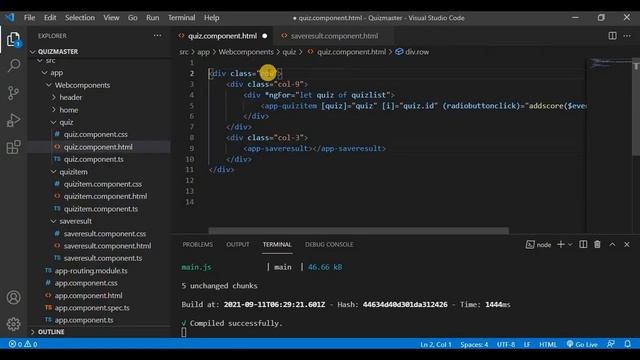Click LF end of line setting
The height and width of the screenshot is (360, 640).
(527, 344)
